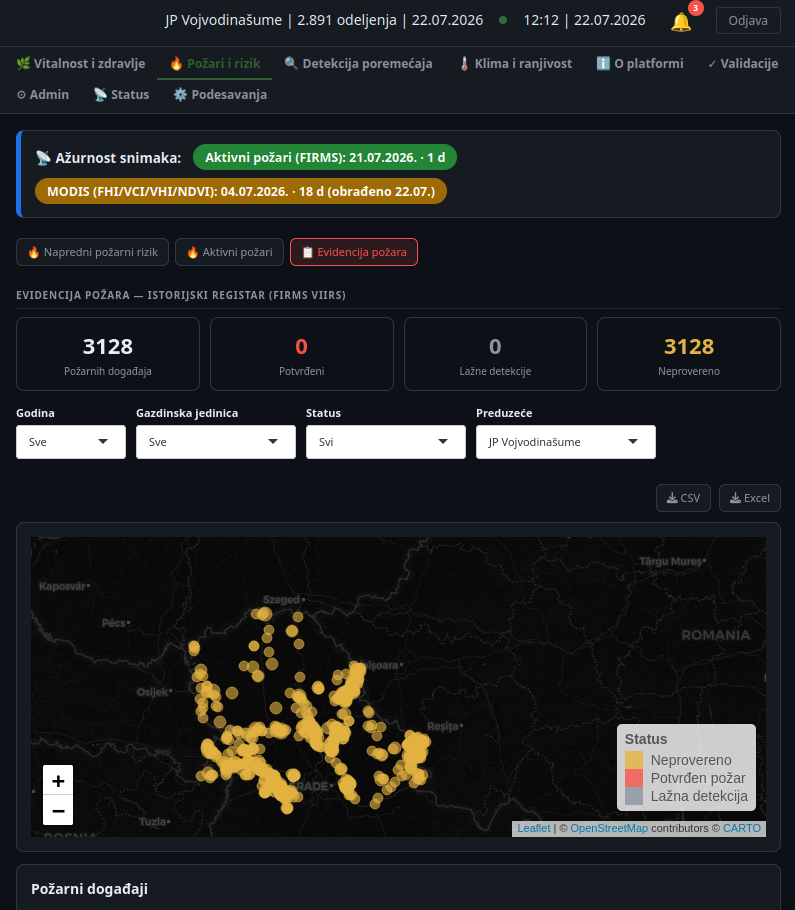Expand the Gazdinska jedinica dropdown
This screenshot has height=910, width=795.
tap(216, 442)
